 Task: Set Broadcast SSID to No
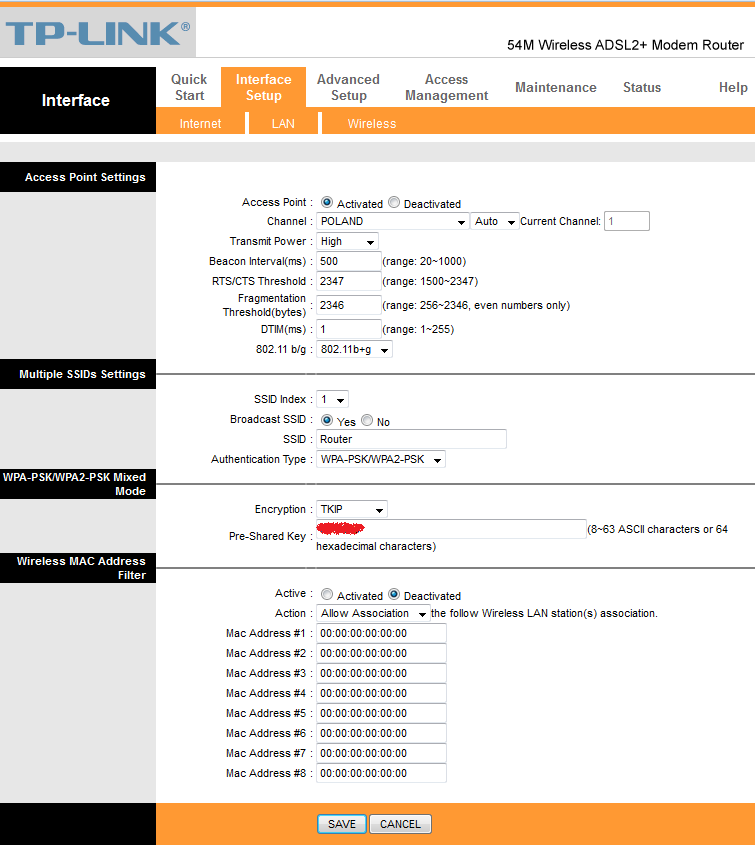[367, 420]
